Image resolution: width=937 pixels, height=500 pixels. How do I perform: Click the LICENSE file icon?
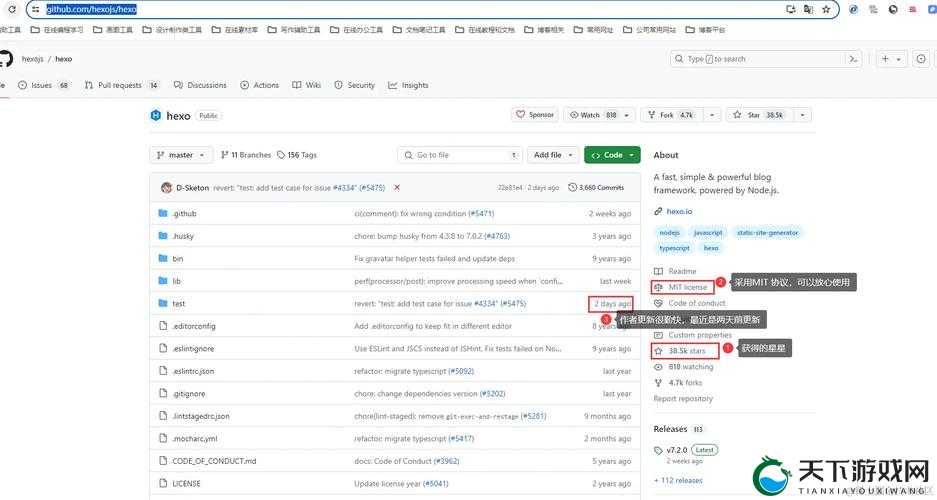tap(163, 483)
